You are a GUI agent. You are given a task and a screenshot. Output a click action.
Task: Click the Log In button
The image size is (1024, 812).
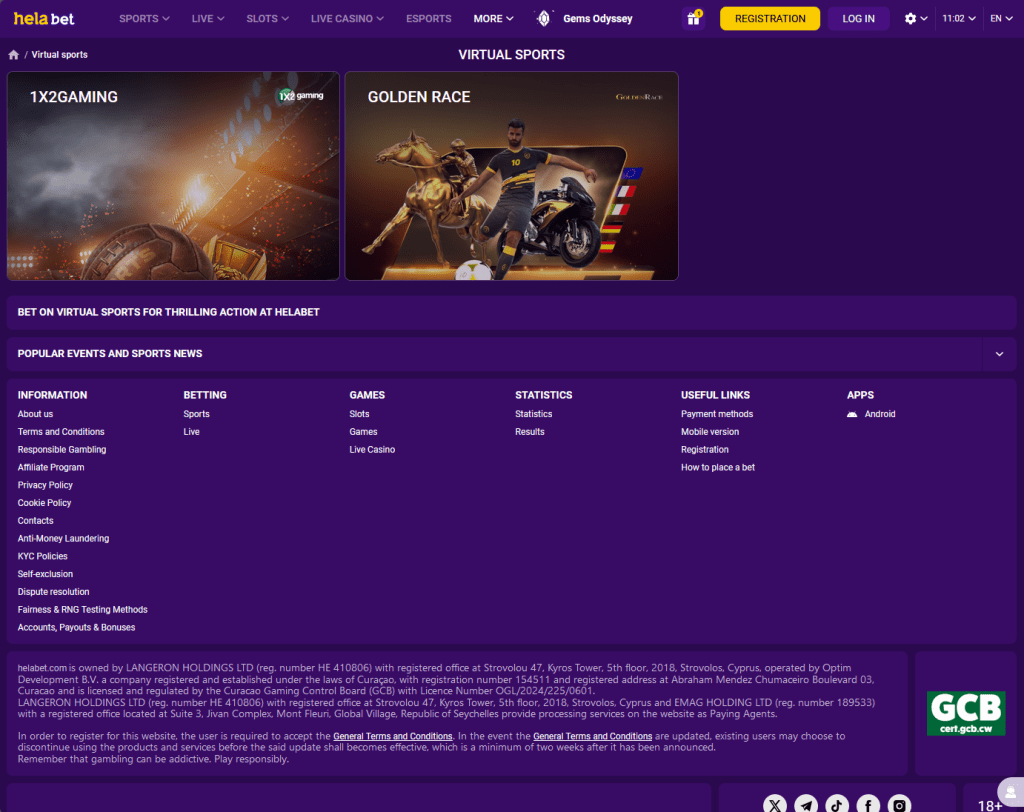858,18
